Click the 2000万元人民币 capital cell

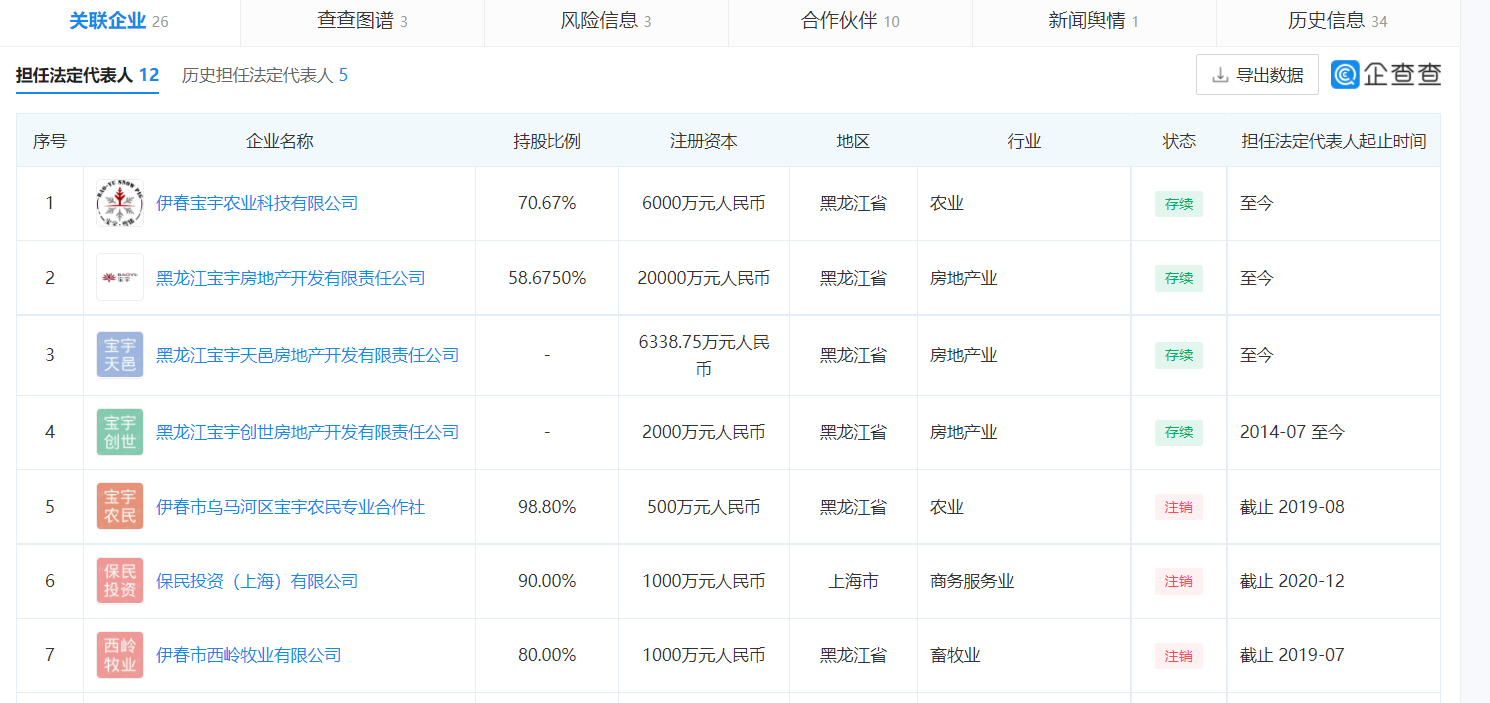click(x=704, y=432)
